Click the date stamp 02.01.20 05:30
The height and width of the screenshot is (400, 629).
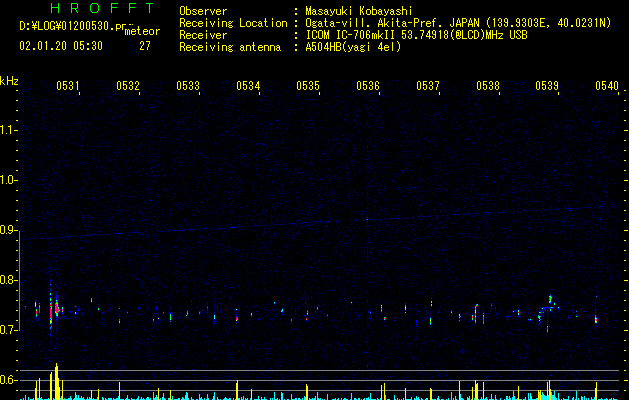tap(61, 46)
